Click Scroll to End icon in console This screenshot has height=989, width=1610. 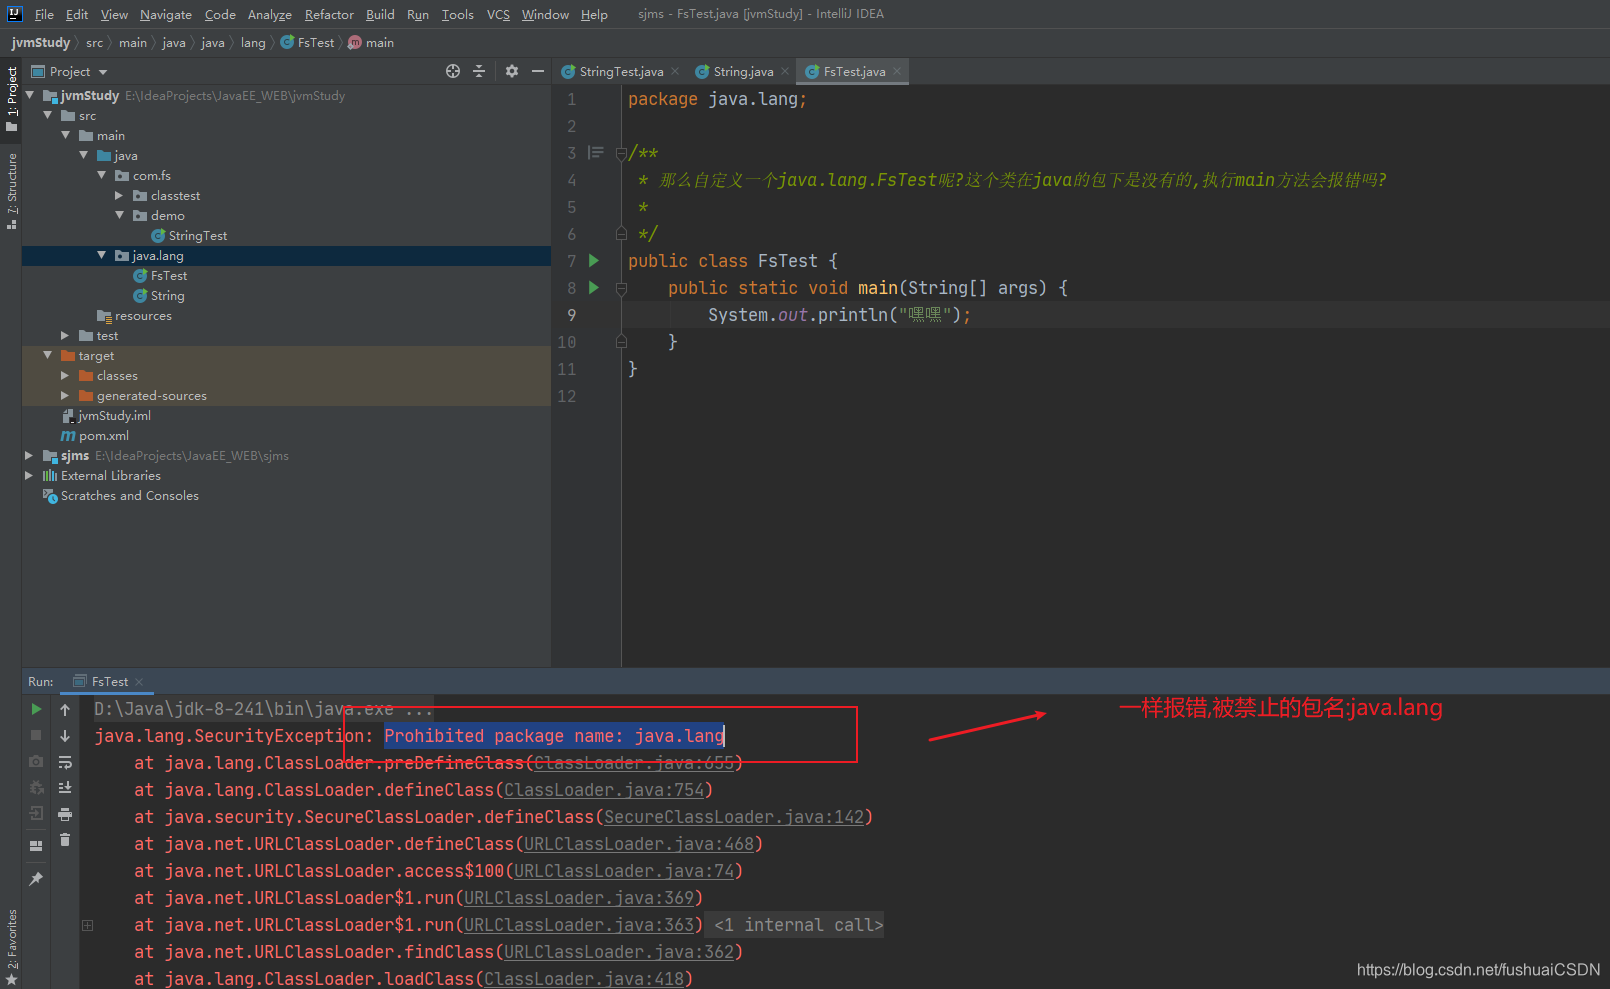[x=65, y=788]
